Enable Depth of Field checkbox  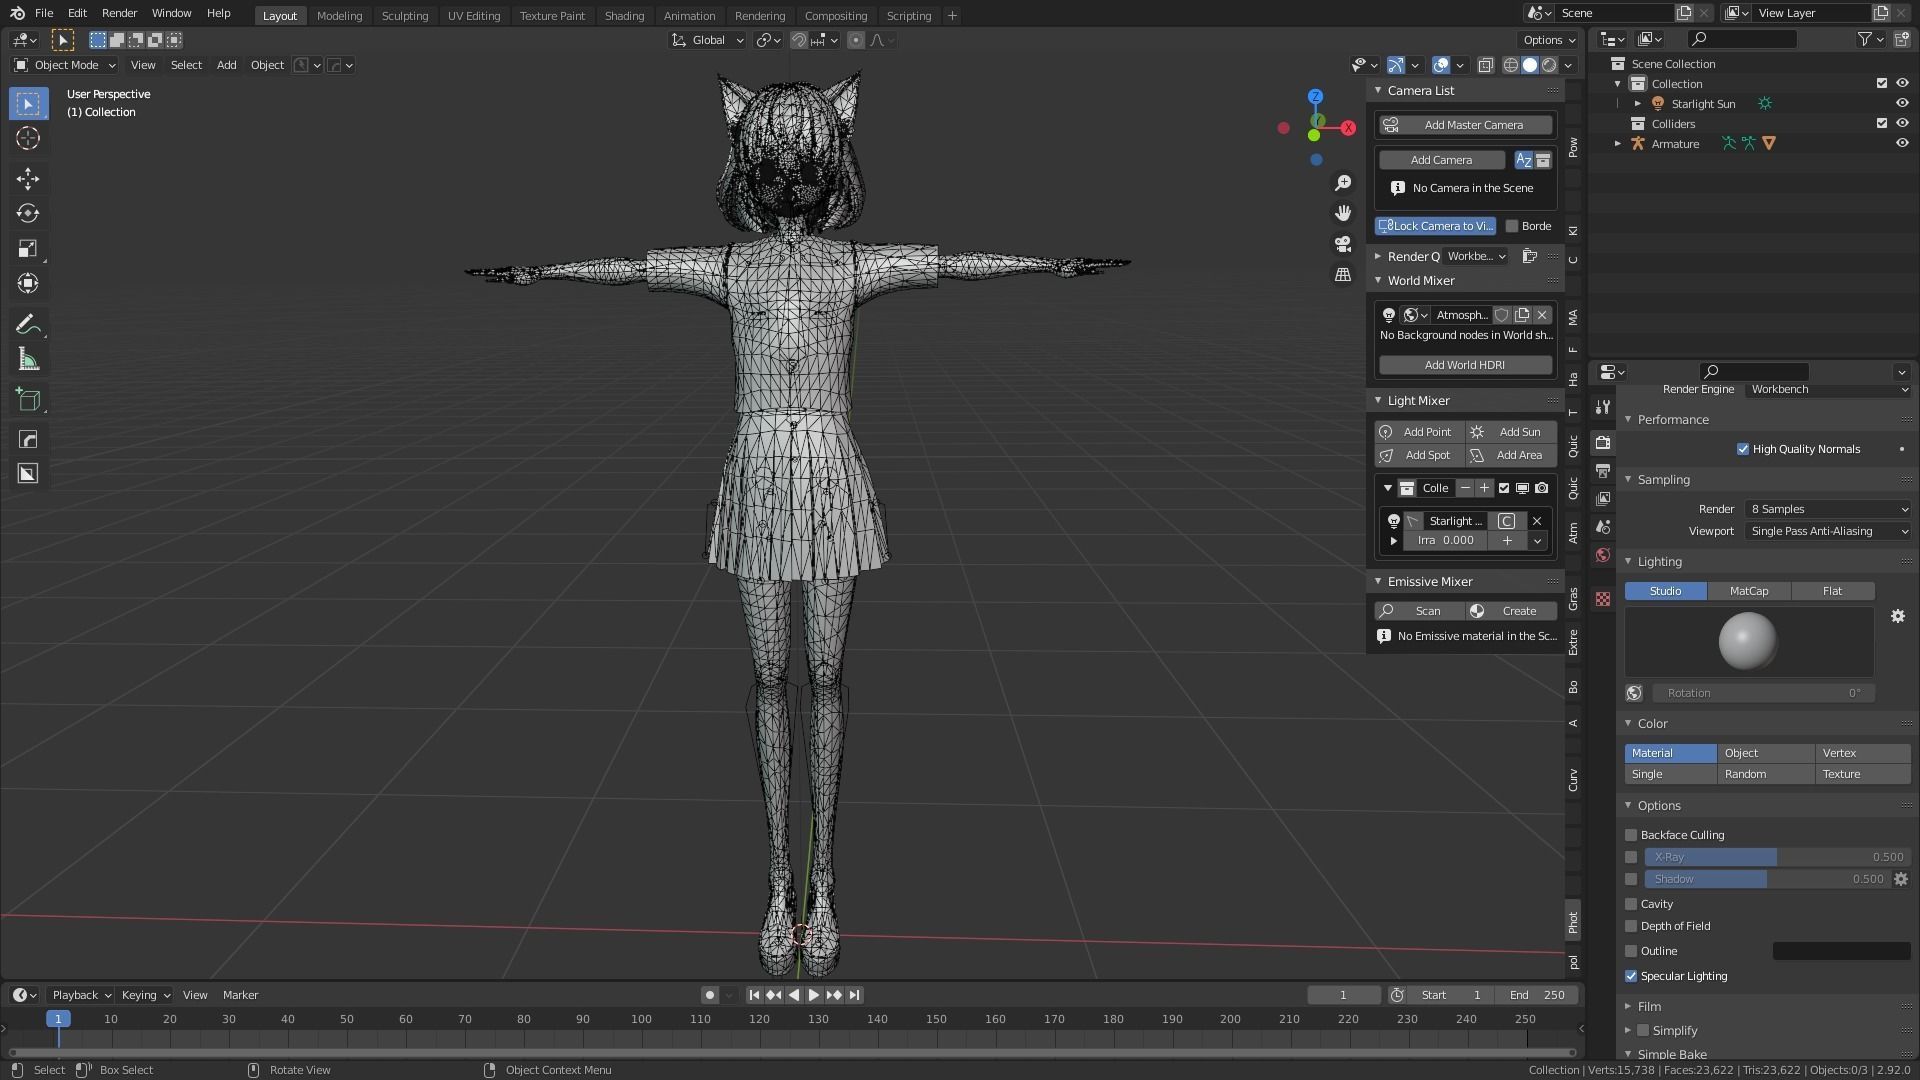[1631, 926]
